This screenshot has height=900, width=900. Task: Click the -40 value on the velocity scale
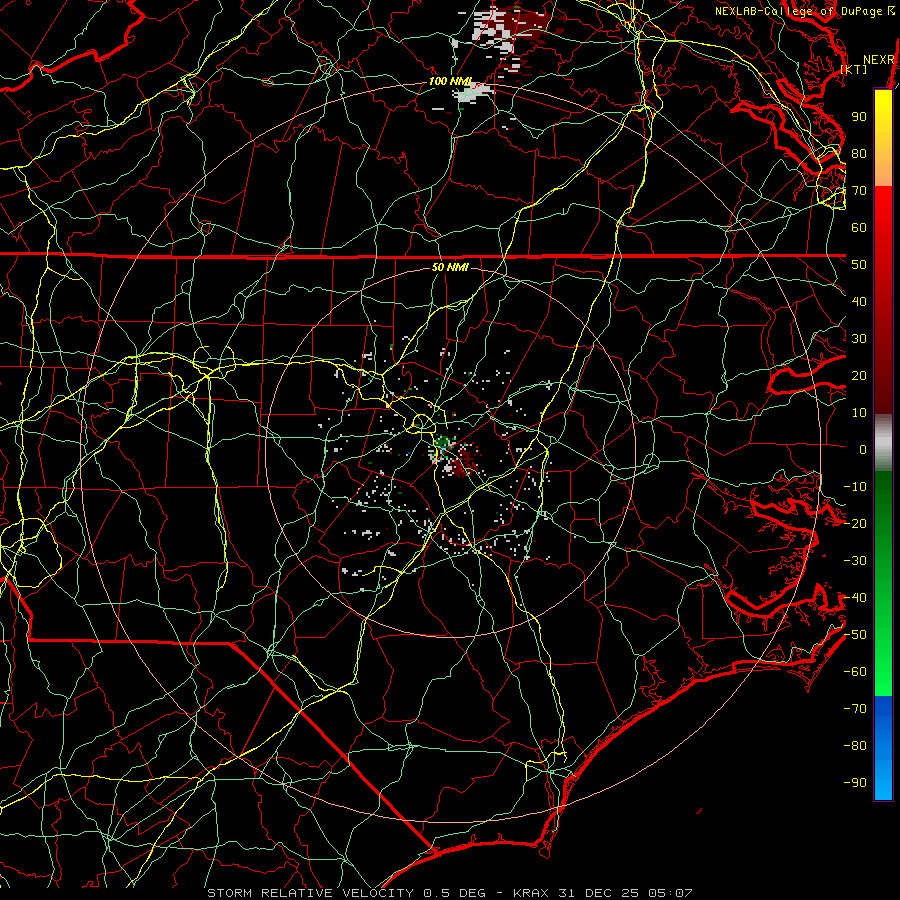tap(855, 598)
